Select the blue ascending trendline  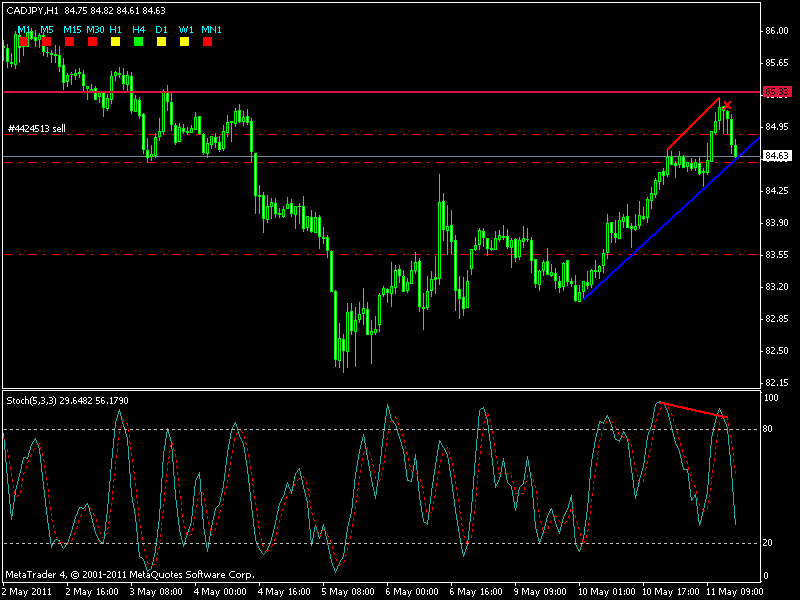pos(671,218)
